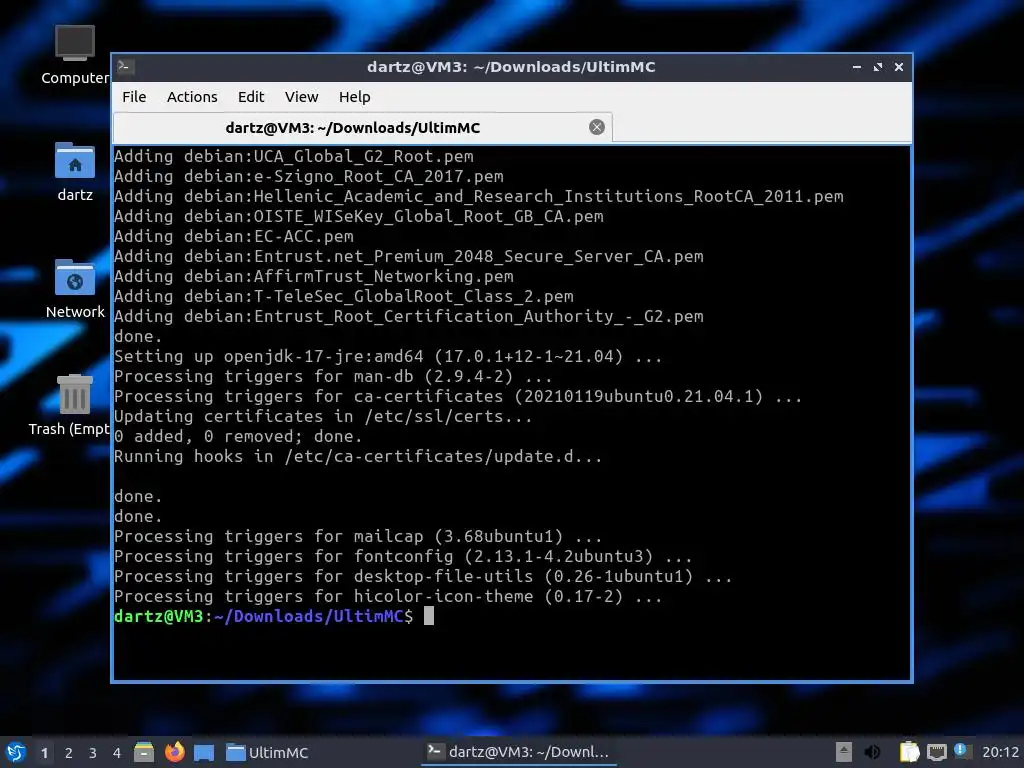Click the 'Processing triggers for man-db' line

click(x=333, y=377)
